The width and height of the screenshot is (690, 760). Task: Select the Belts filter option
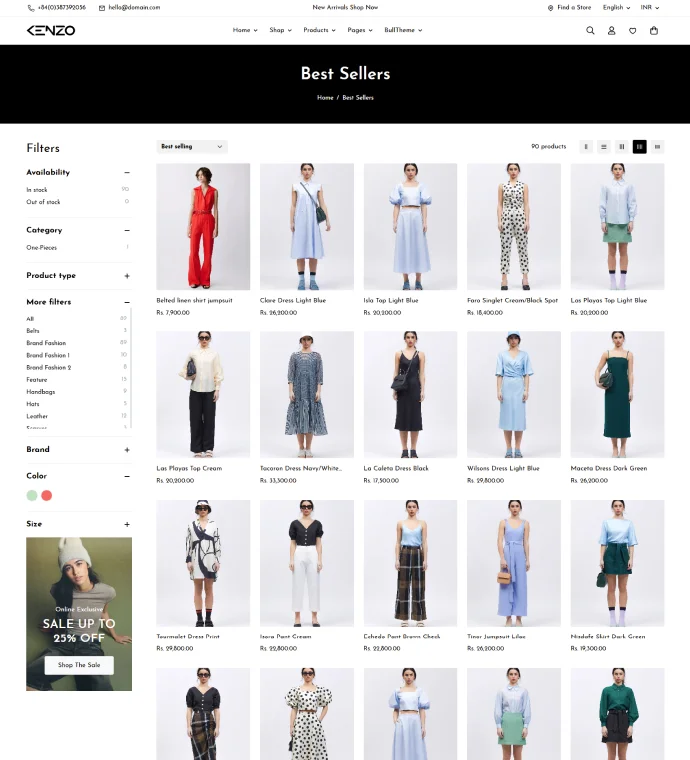click(32, 331)
